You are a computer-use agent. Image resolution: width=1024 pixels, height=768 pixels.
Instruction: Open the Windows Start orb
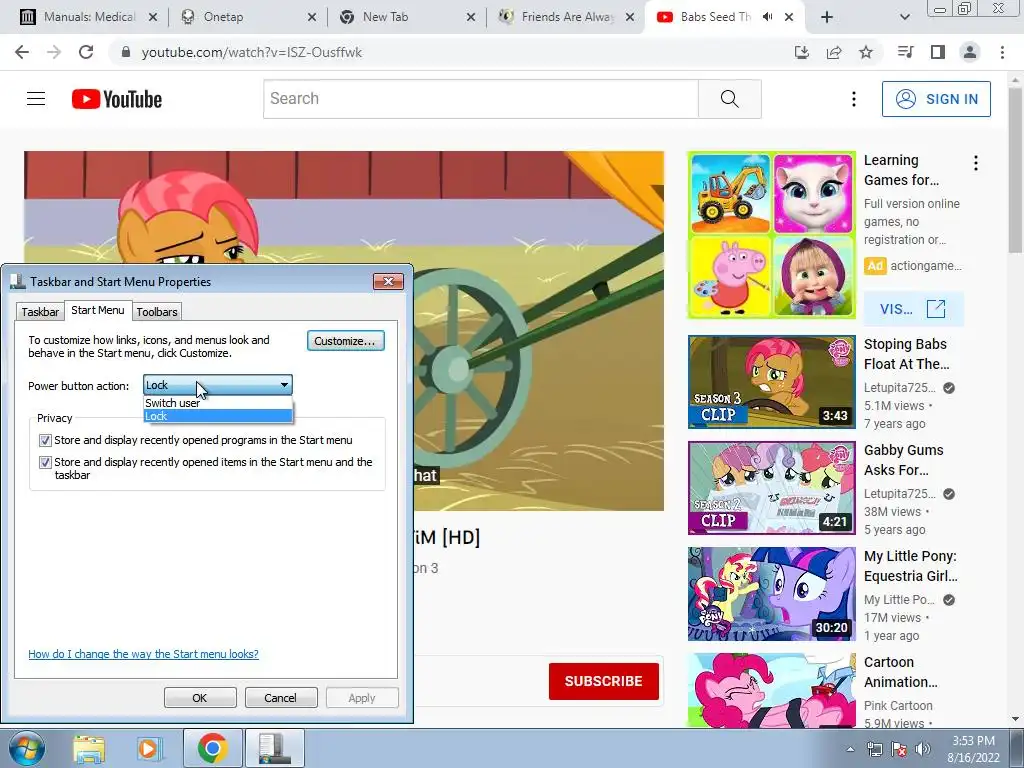pos(27,748)
